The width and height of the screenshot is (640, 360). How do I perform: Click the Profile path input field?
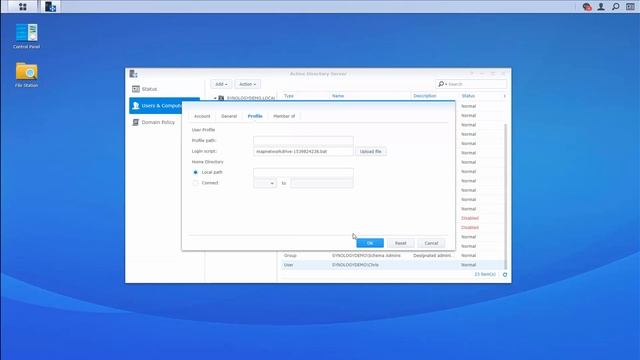303,141
